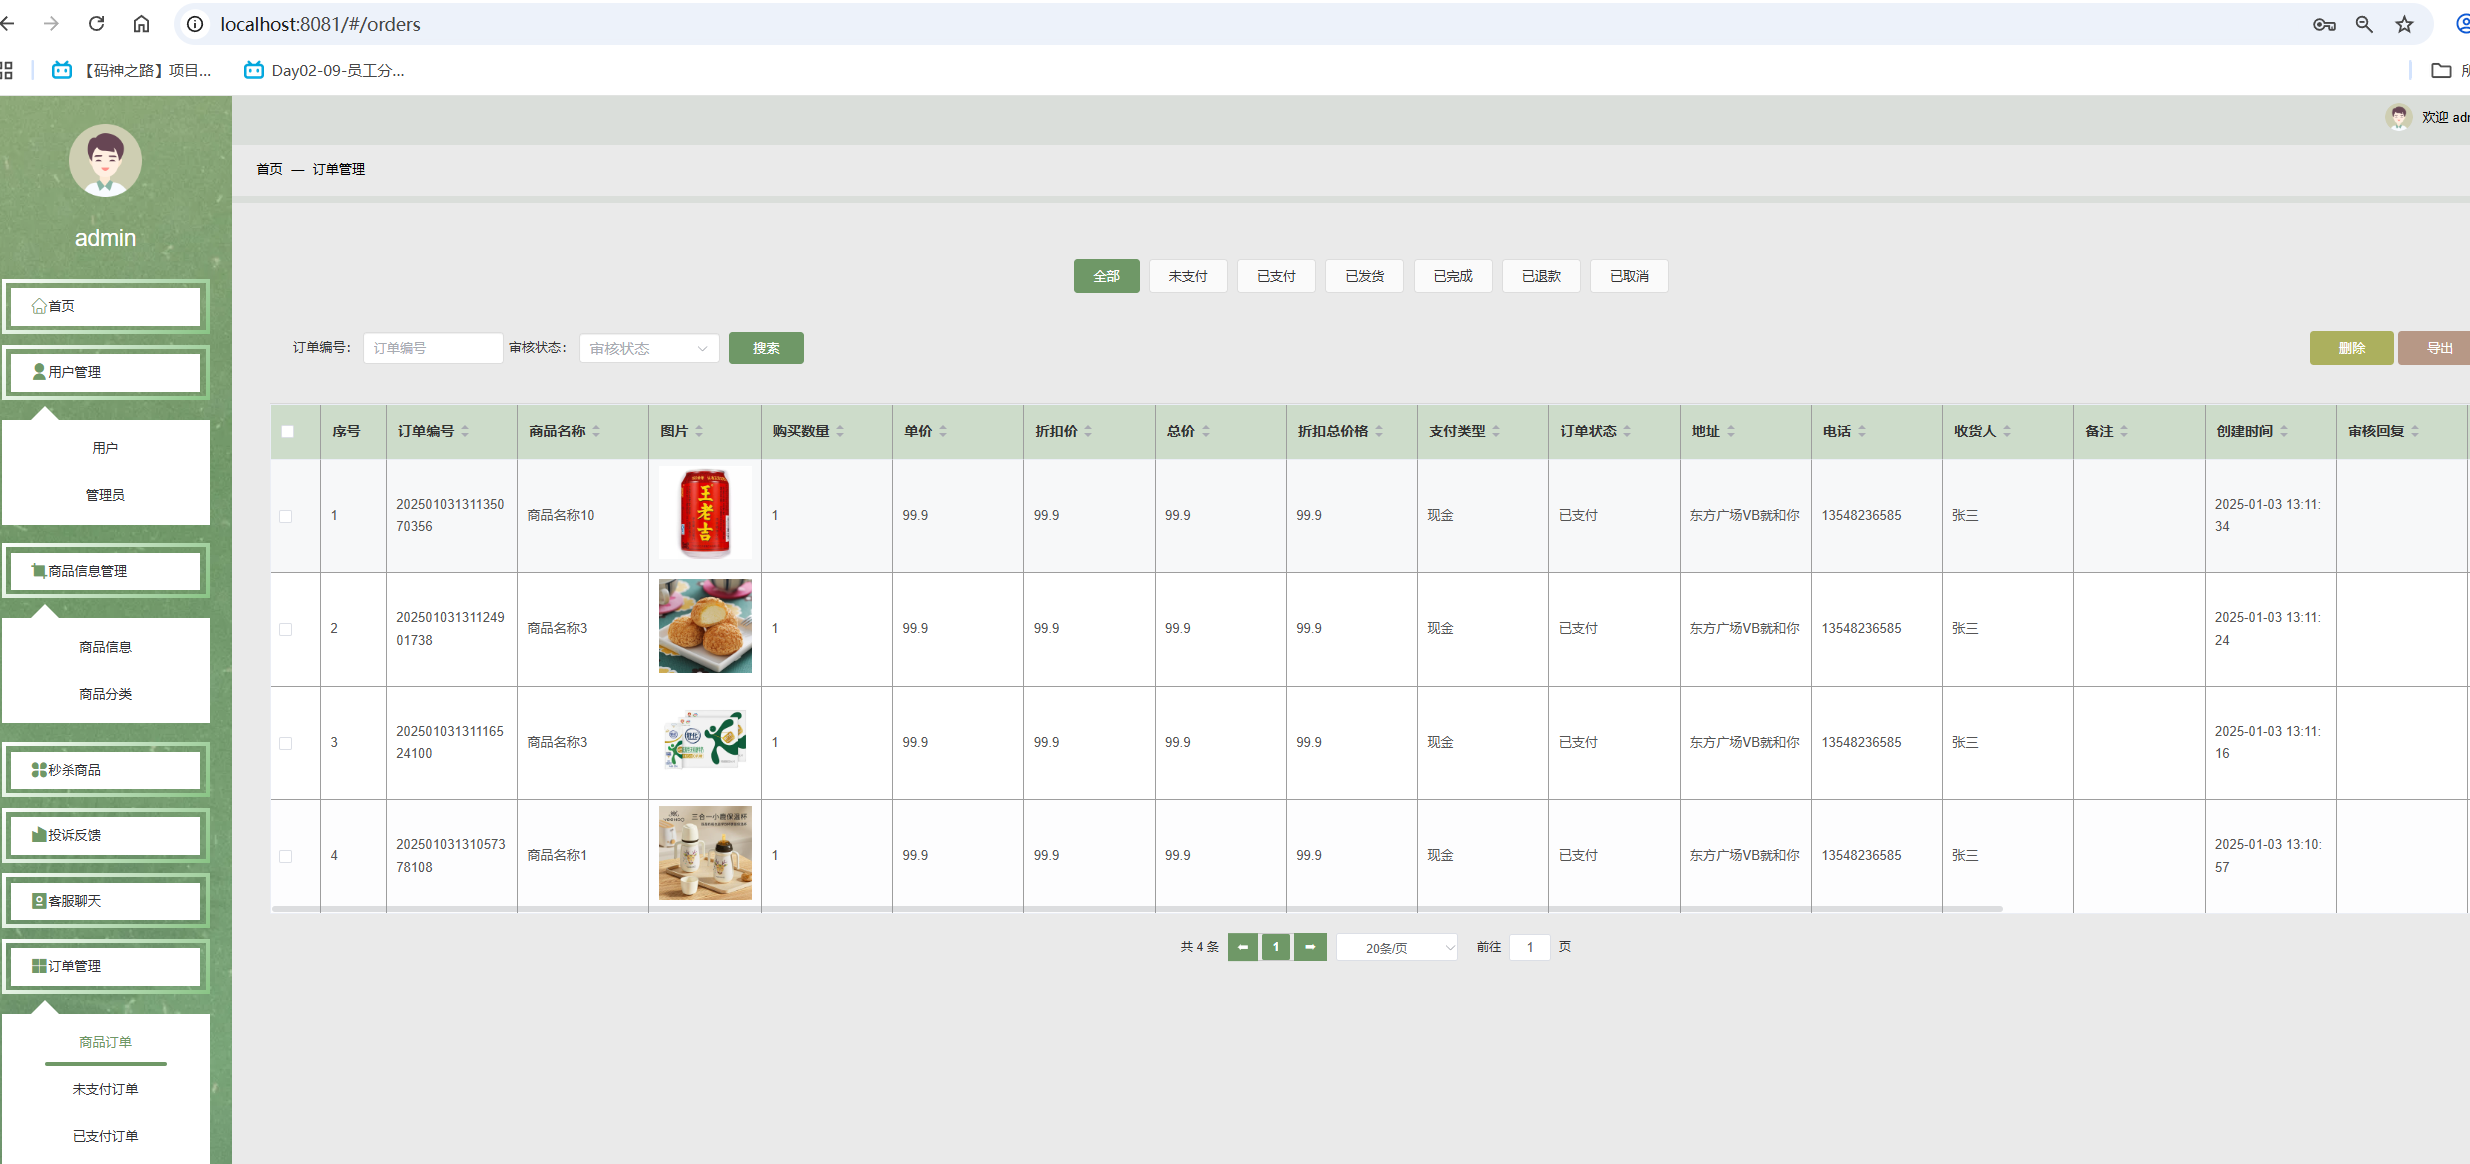Screen dimensions: 2470x1164
Task: Click the password key icon
Action: pyautogui.click(x=2324, y=24)
